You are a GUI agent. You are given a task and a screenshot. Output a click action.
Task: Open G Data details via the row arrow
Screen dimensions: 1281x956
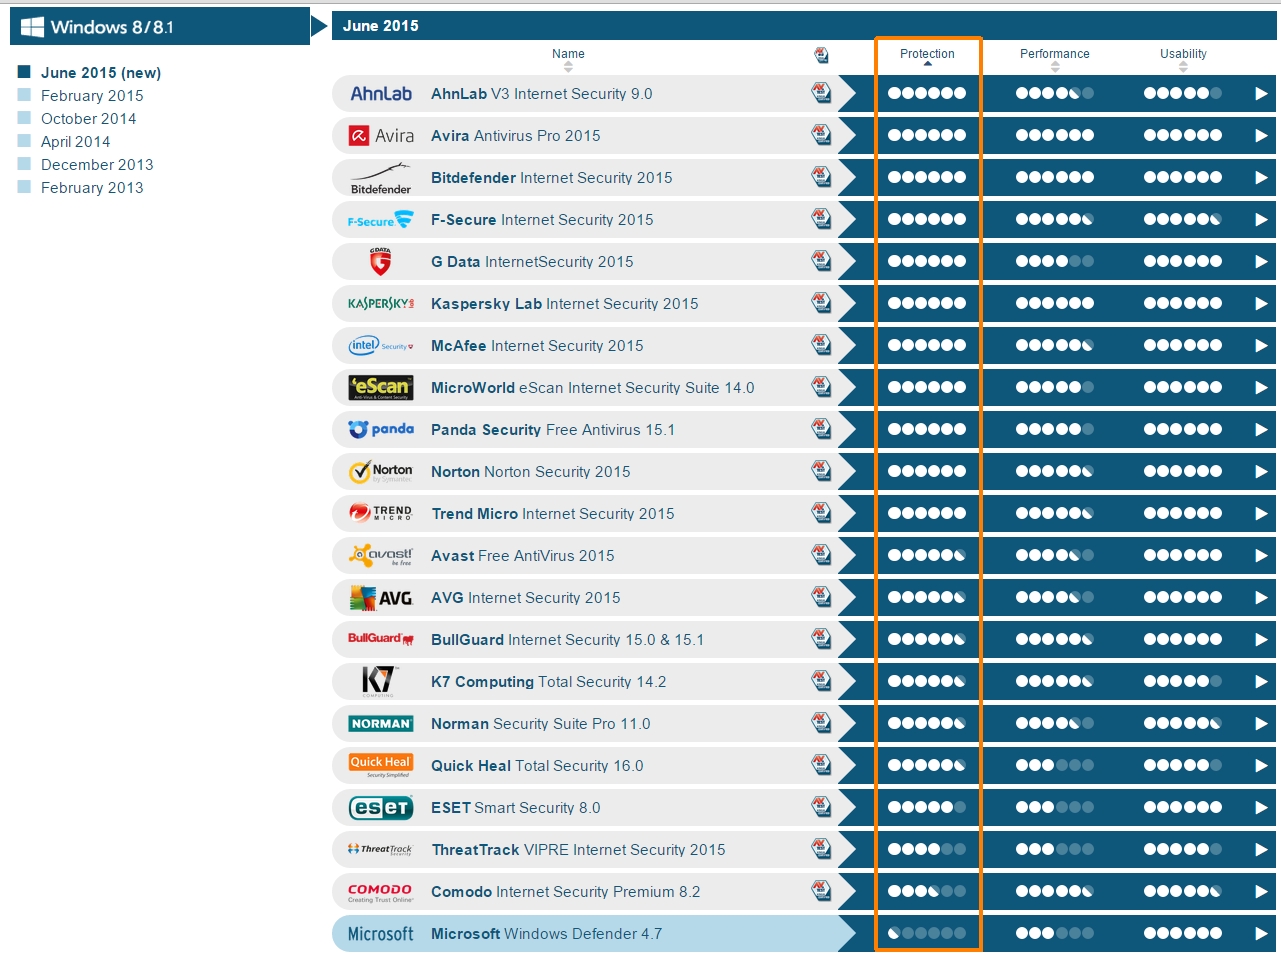[1261, 261]
